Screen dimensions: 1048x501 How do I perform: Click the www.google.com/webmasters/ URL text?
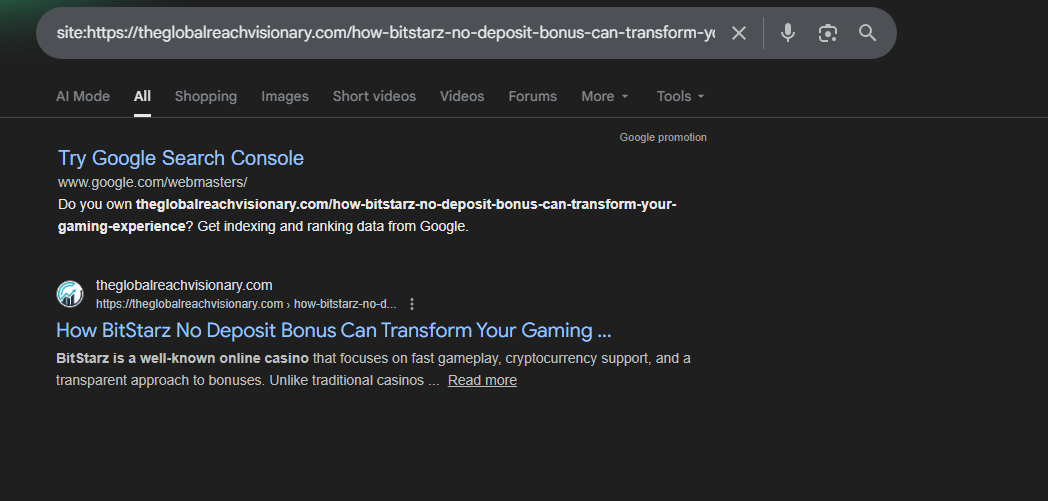152,182
